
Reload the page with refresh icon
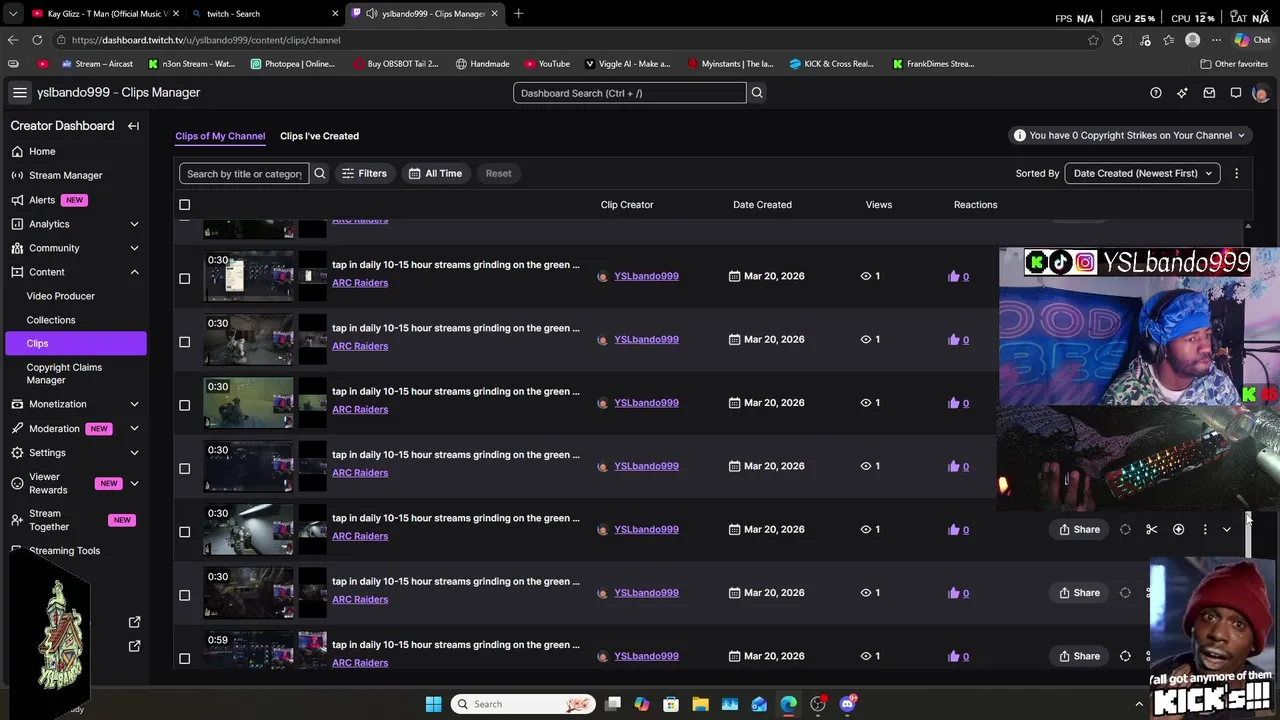click(x=37, y=40)
